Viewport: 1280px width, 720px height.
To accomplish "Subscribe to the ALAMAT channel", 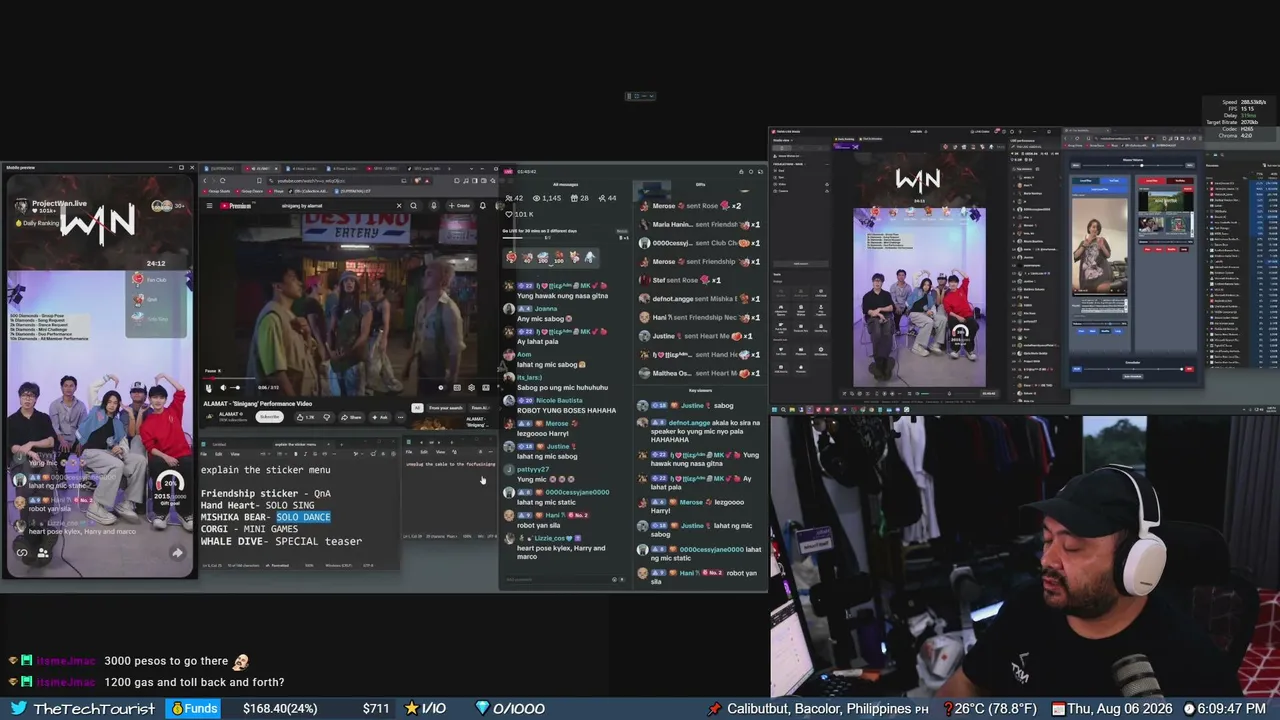I will click(x=270, y=417).
